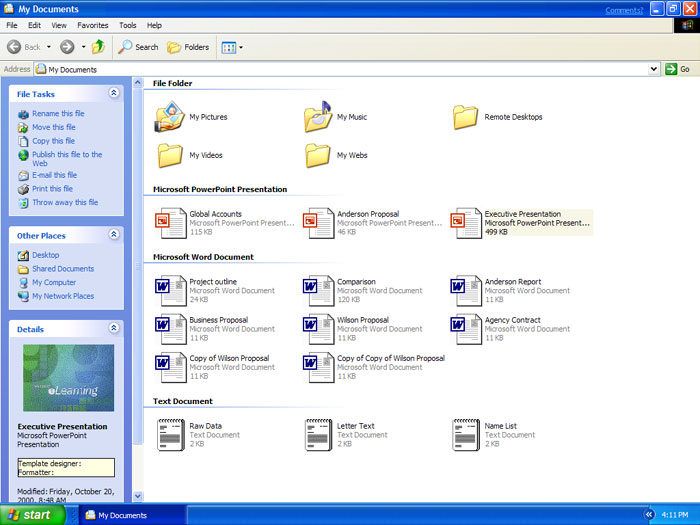
Task: Open the My Music folder icon
Action: [x=318, y=117]
